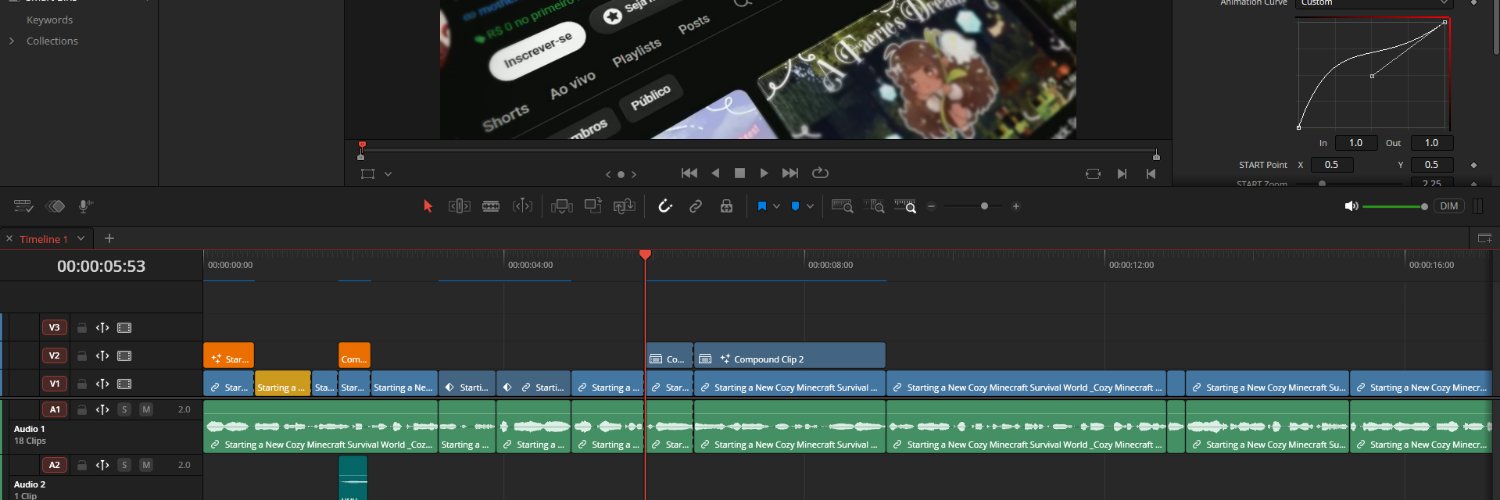1500x500 pixels.
Task: Select Compound Clip 2 on V2
Action: click(790, 356)
